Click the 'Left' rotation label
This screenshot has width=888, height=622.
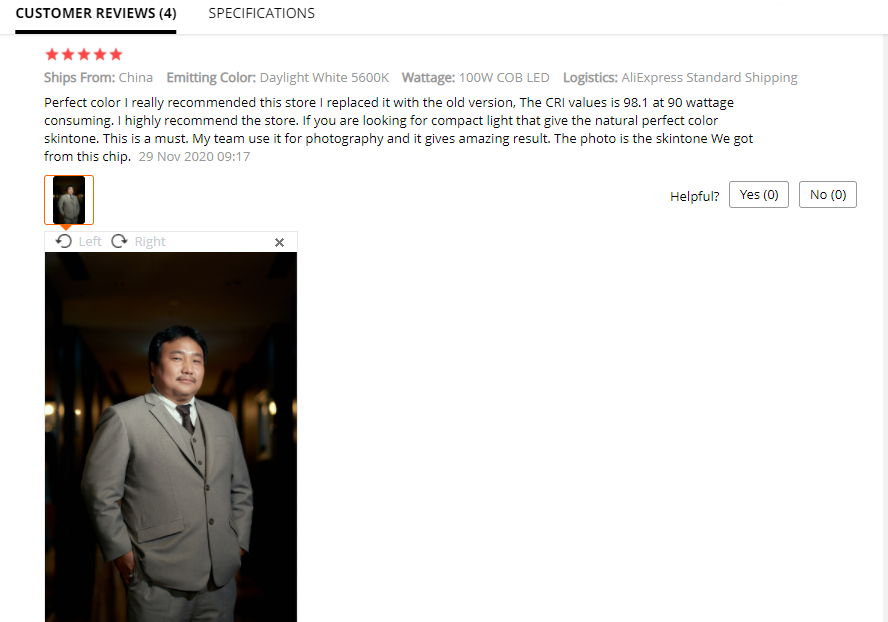[x=90, y=242]
